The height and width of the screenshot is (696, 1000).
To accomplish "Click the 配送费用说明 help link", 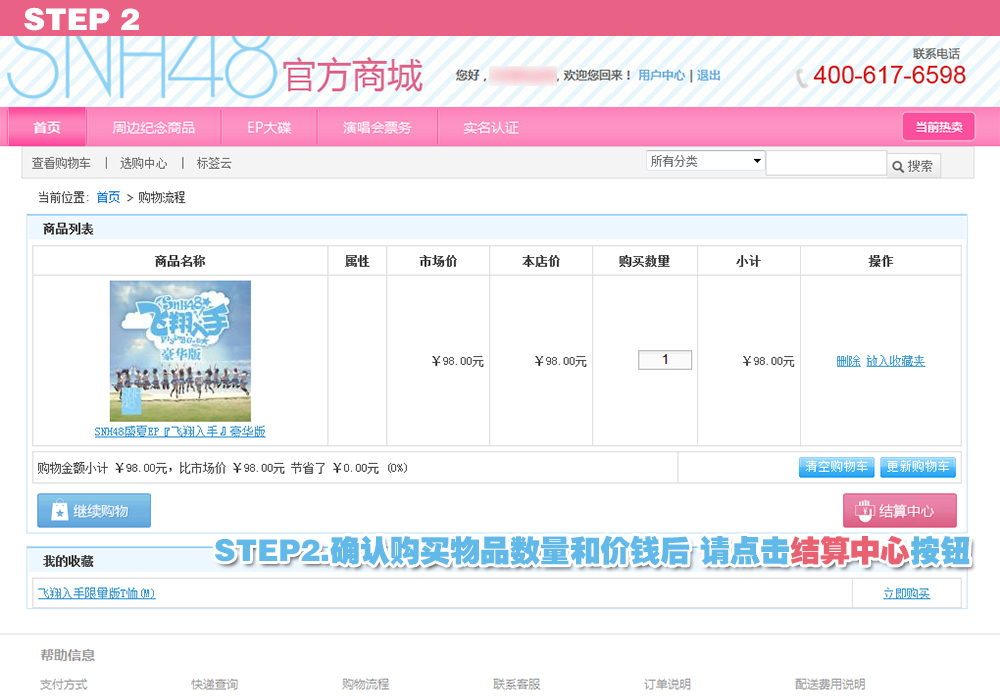I will [x=830, y=685].
